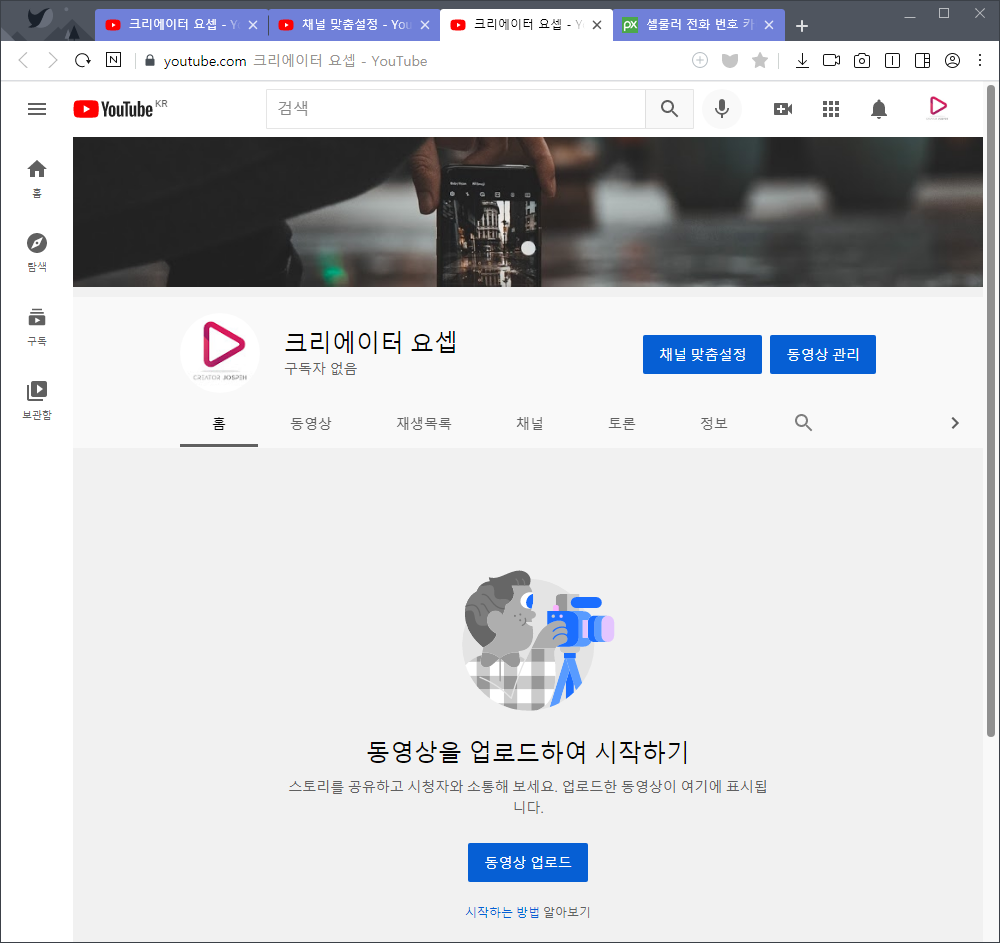Click the page vertical scrollbar
This screenshot has height=943, width=1000.
click(x=990, y=411)
